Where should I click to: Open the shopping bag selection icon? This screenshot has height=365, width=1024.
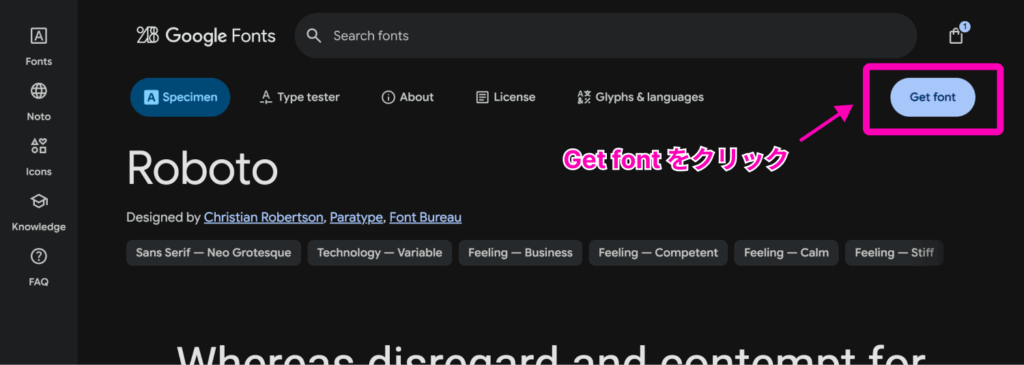click(956, 35)
